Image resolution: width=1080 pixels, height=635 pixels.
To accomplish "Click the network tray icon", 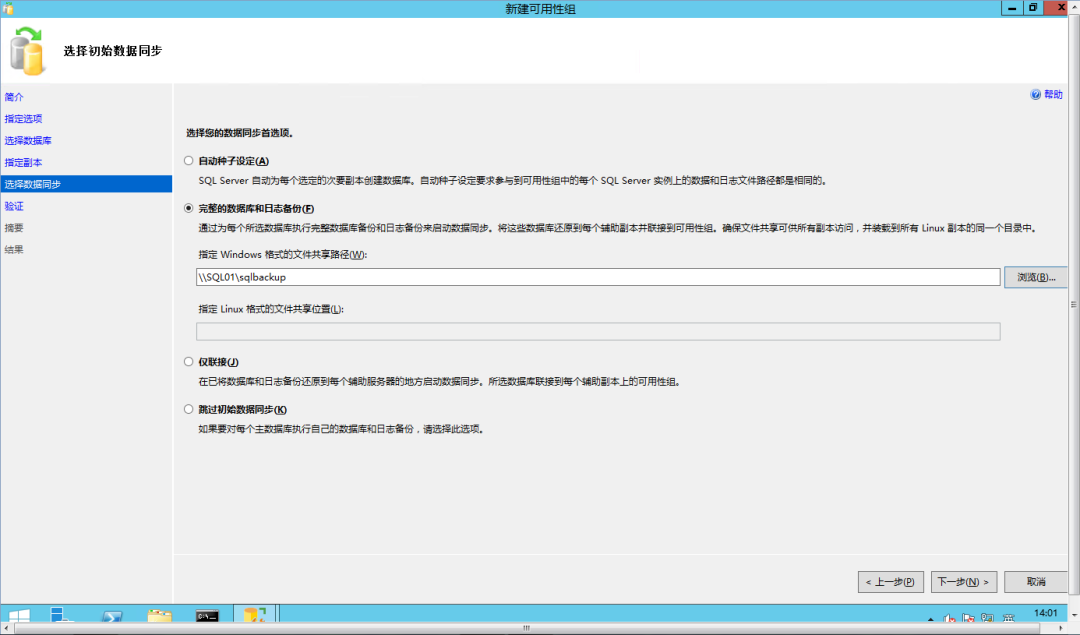I will tap(988, 618).
